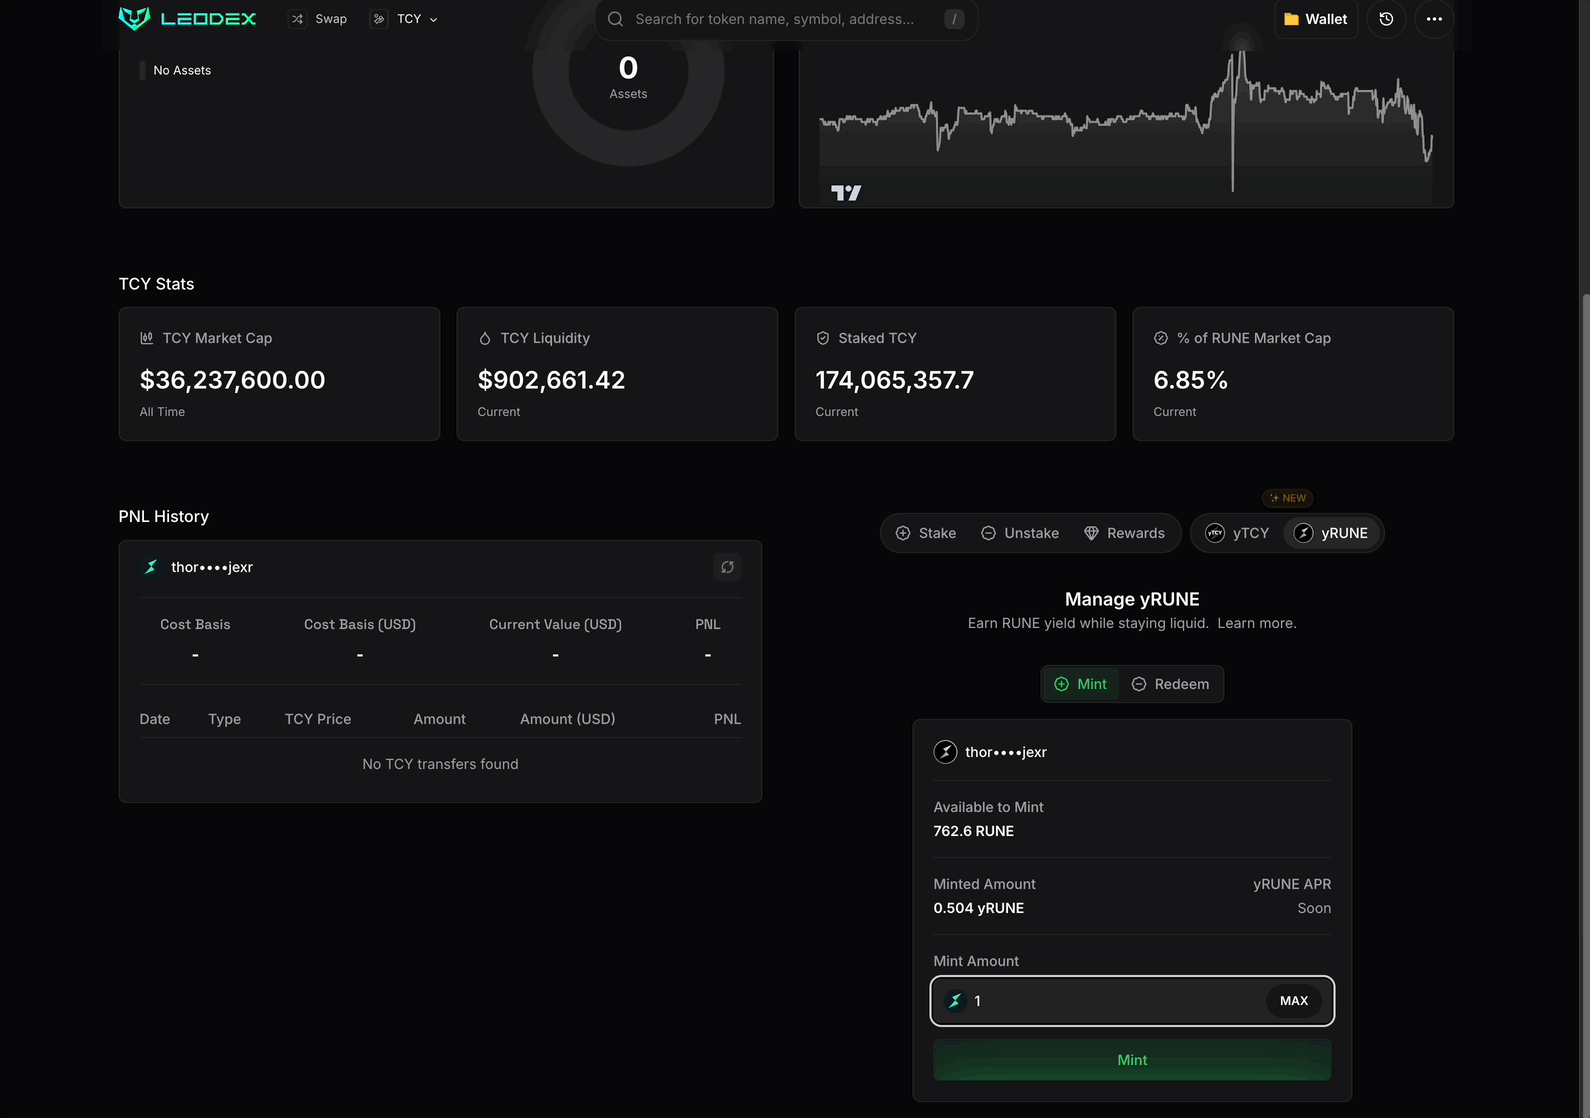Image resolution: width=1590 pixels, height=1118 pixels.
Task: Click the Staked TCY shield icon
Action: [x=823, y=338]
